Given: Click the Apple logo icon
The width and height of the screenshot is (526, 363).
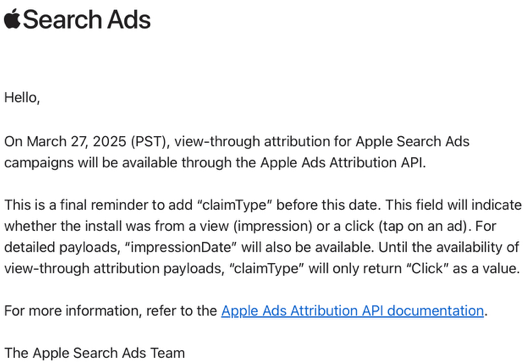Looking at the screenshot, I should [12, 19].
